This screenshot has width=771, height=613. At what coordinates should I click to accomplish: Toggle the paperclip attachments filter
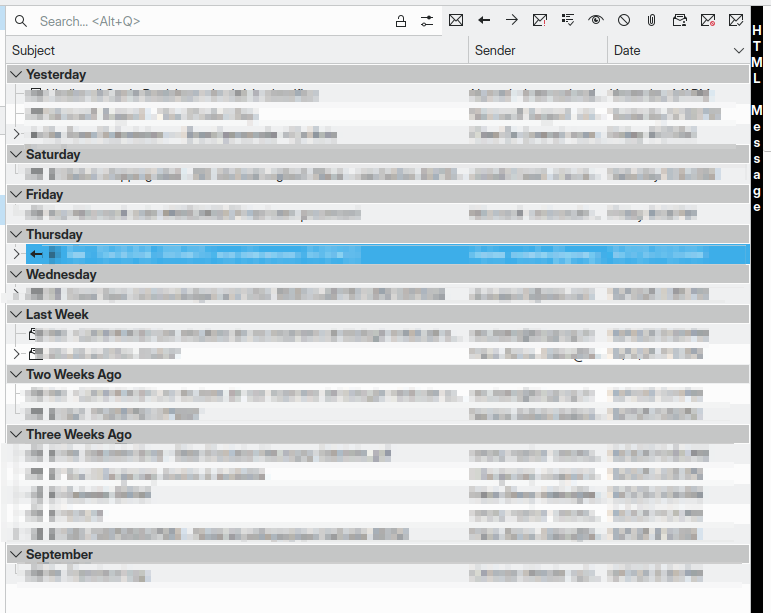click(651, 20)
